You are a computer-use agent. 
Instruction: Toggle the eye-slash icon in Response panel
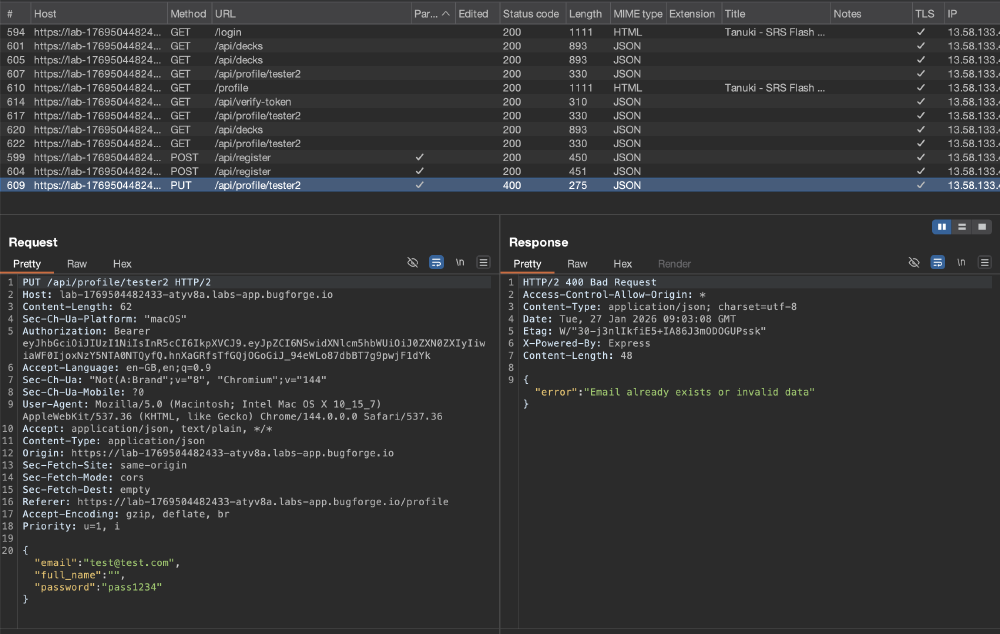tap(914, 262)
